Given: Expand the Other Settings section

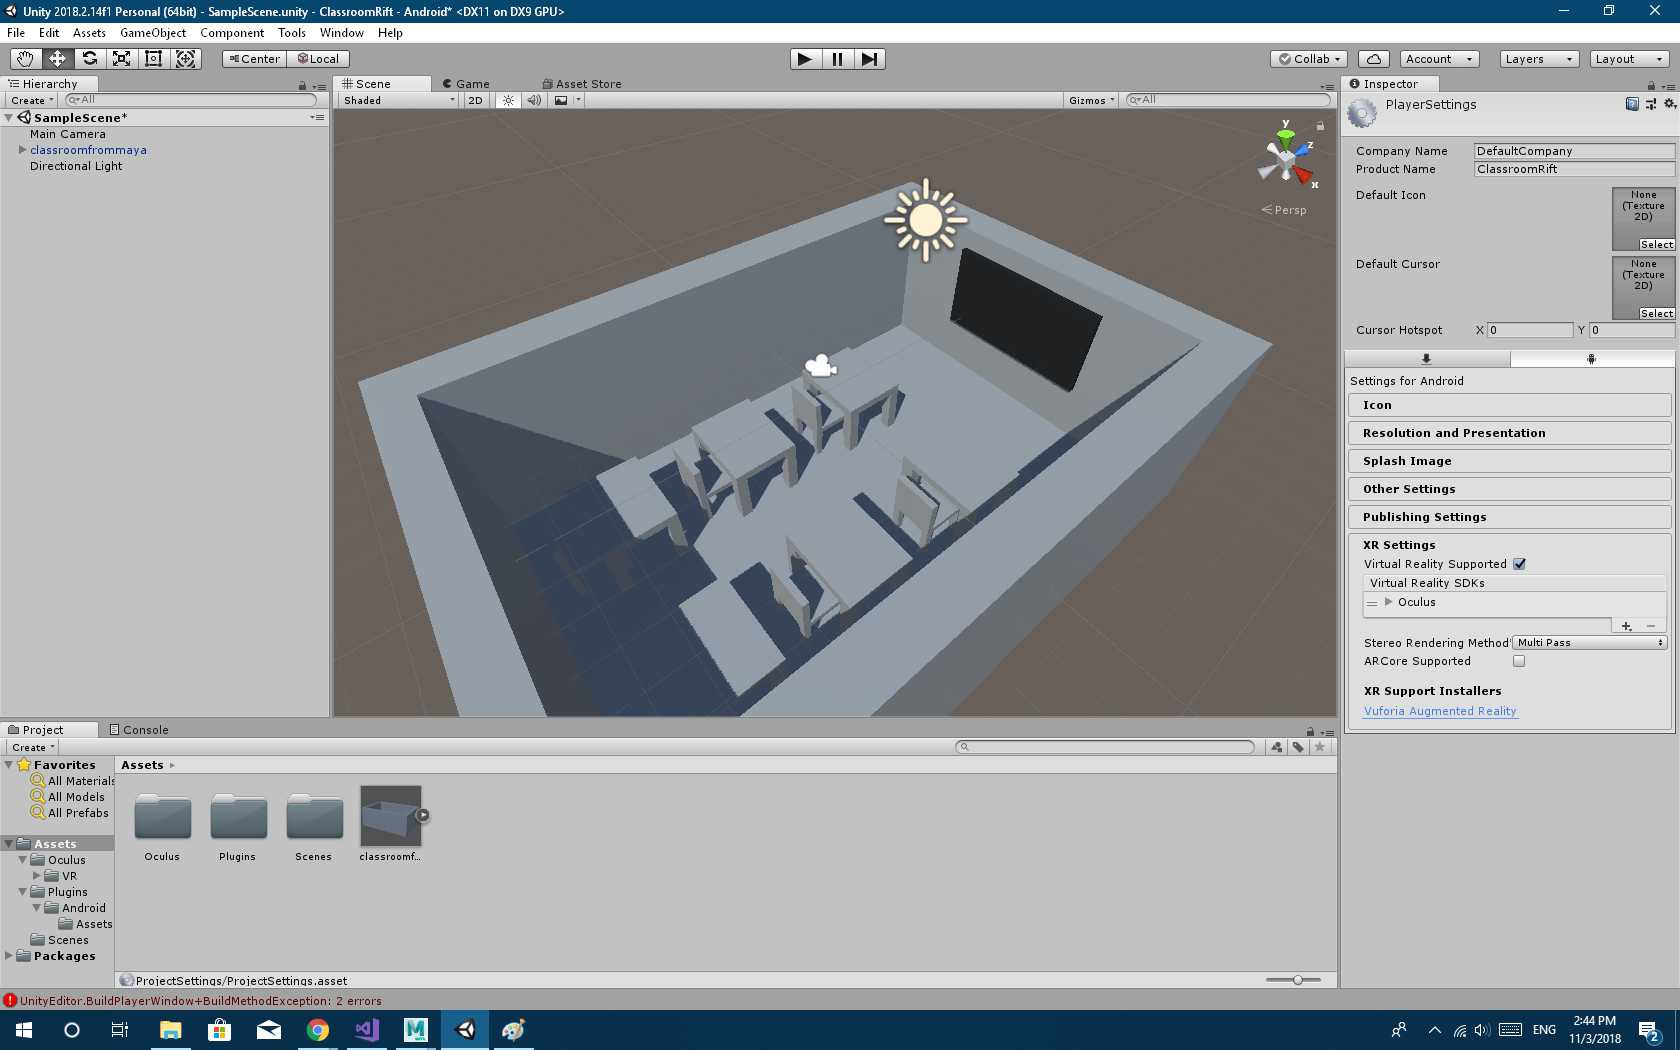Looking at the screenshot, I should click(x=1509, y=489).
